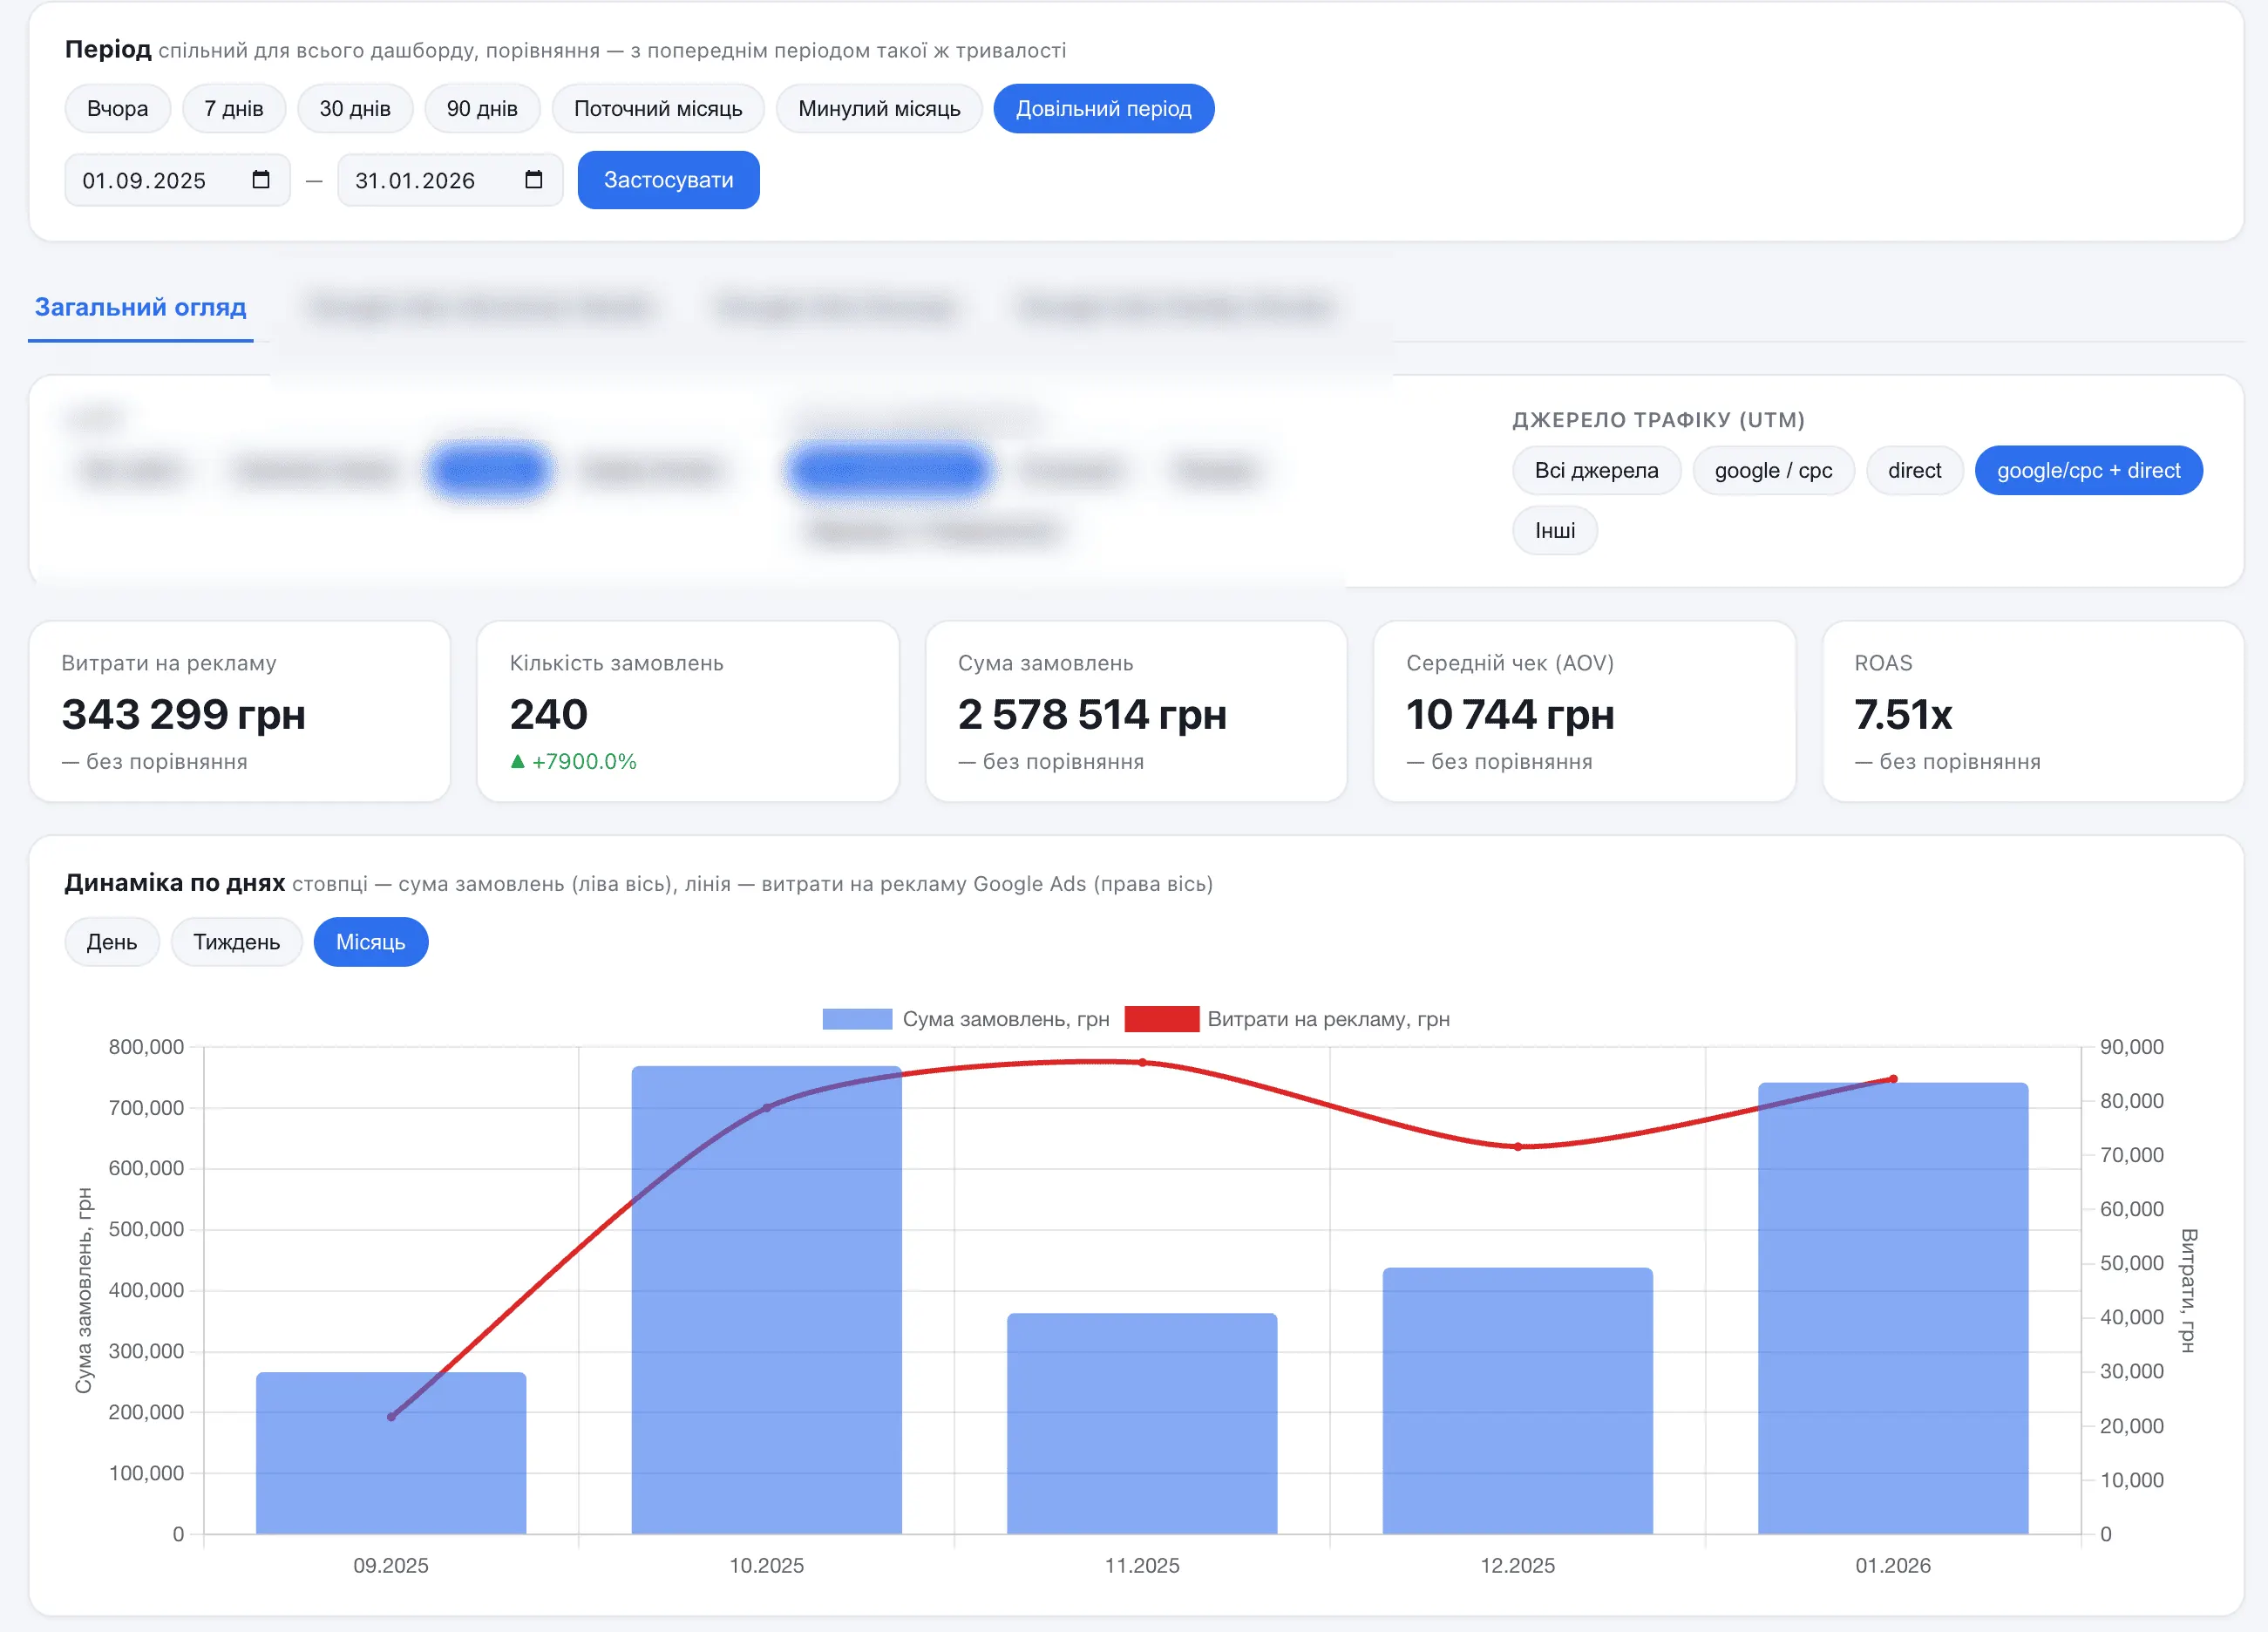Click ad spend line point at 09.2025
The image size is (2268, 1632).
[391, 1417]
